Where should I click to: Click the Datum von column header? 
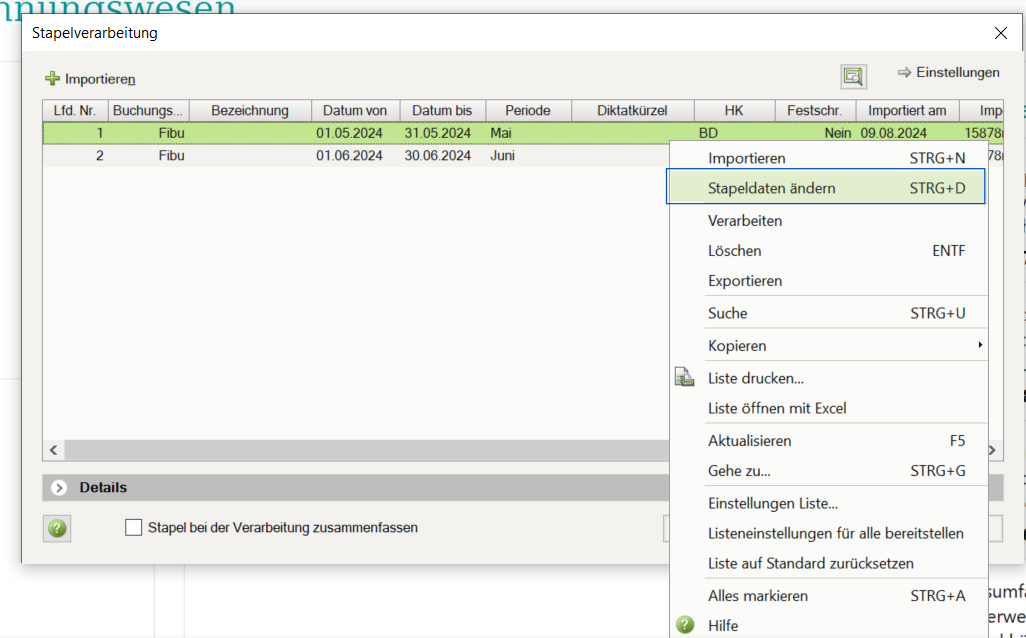click(x=356, y=110)
